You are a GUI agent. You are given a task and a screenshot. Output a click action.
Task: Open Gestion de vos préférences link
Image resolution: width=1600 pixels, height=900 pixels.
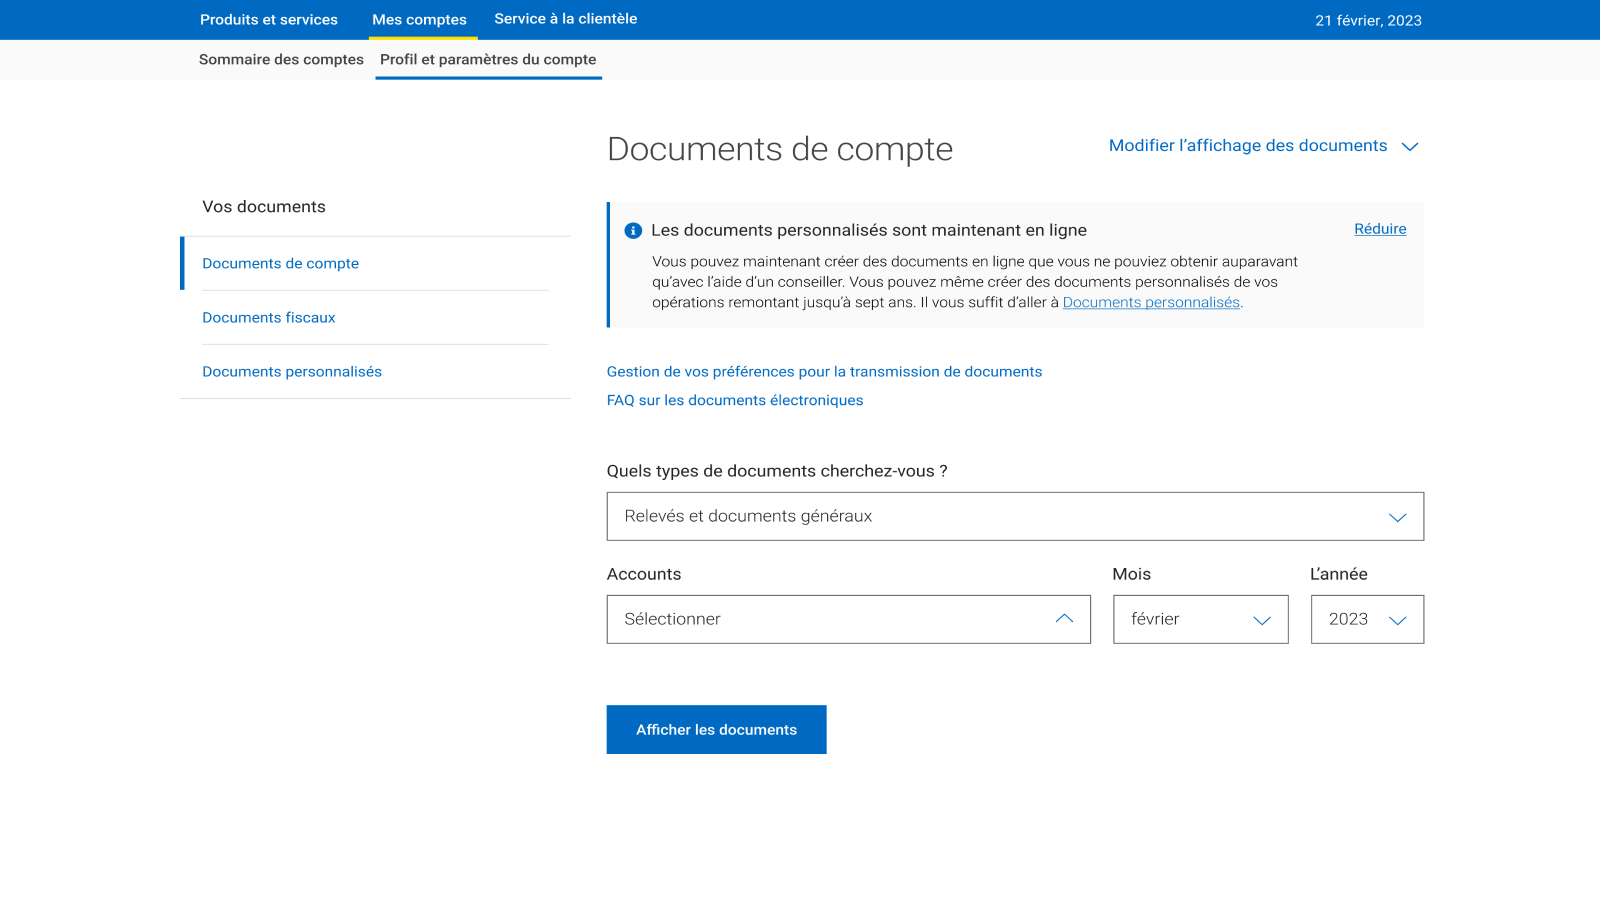(824, 372)
